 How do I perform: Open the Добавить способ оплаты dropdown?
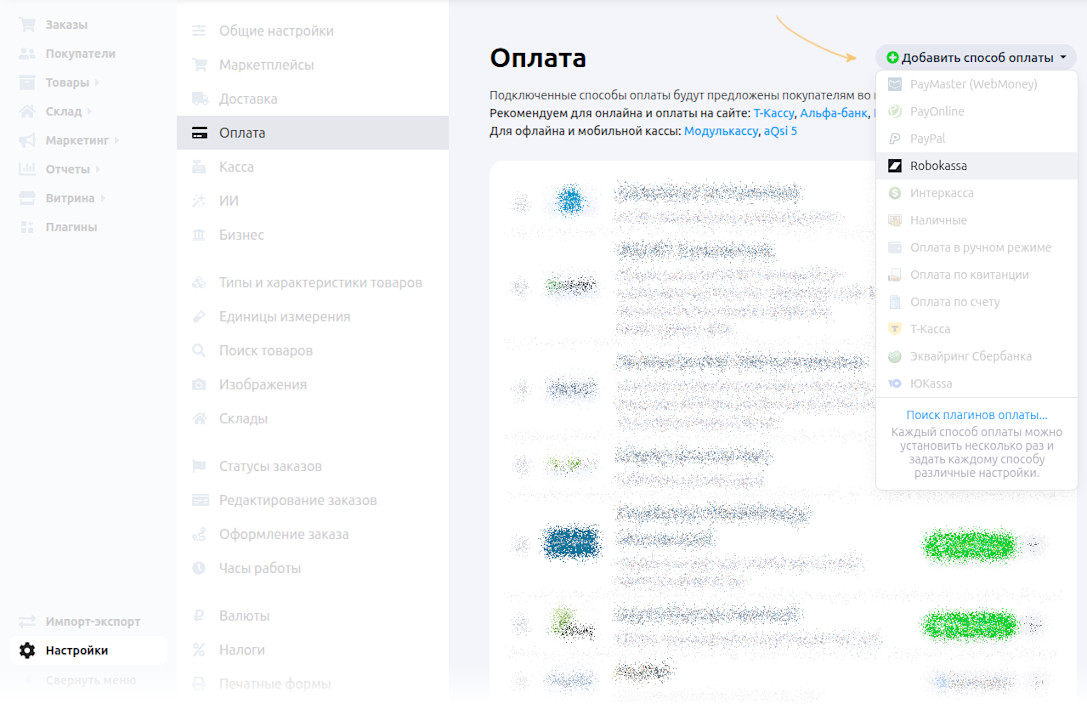point(975,57)
